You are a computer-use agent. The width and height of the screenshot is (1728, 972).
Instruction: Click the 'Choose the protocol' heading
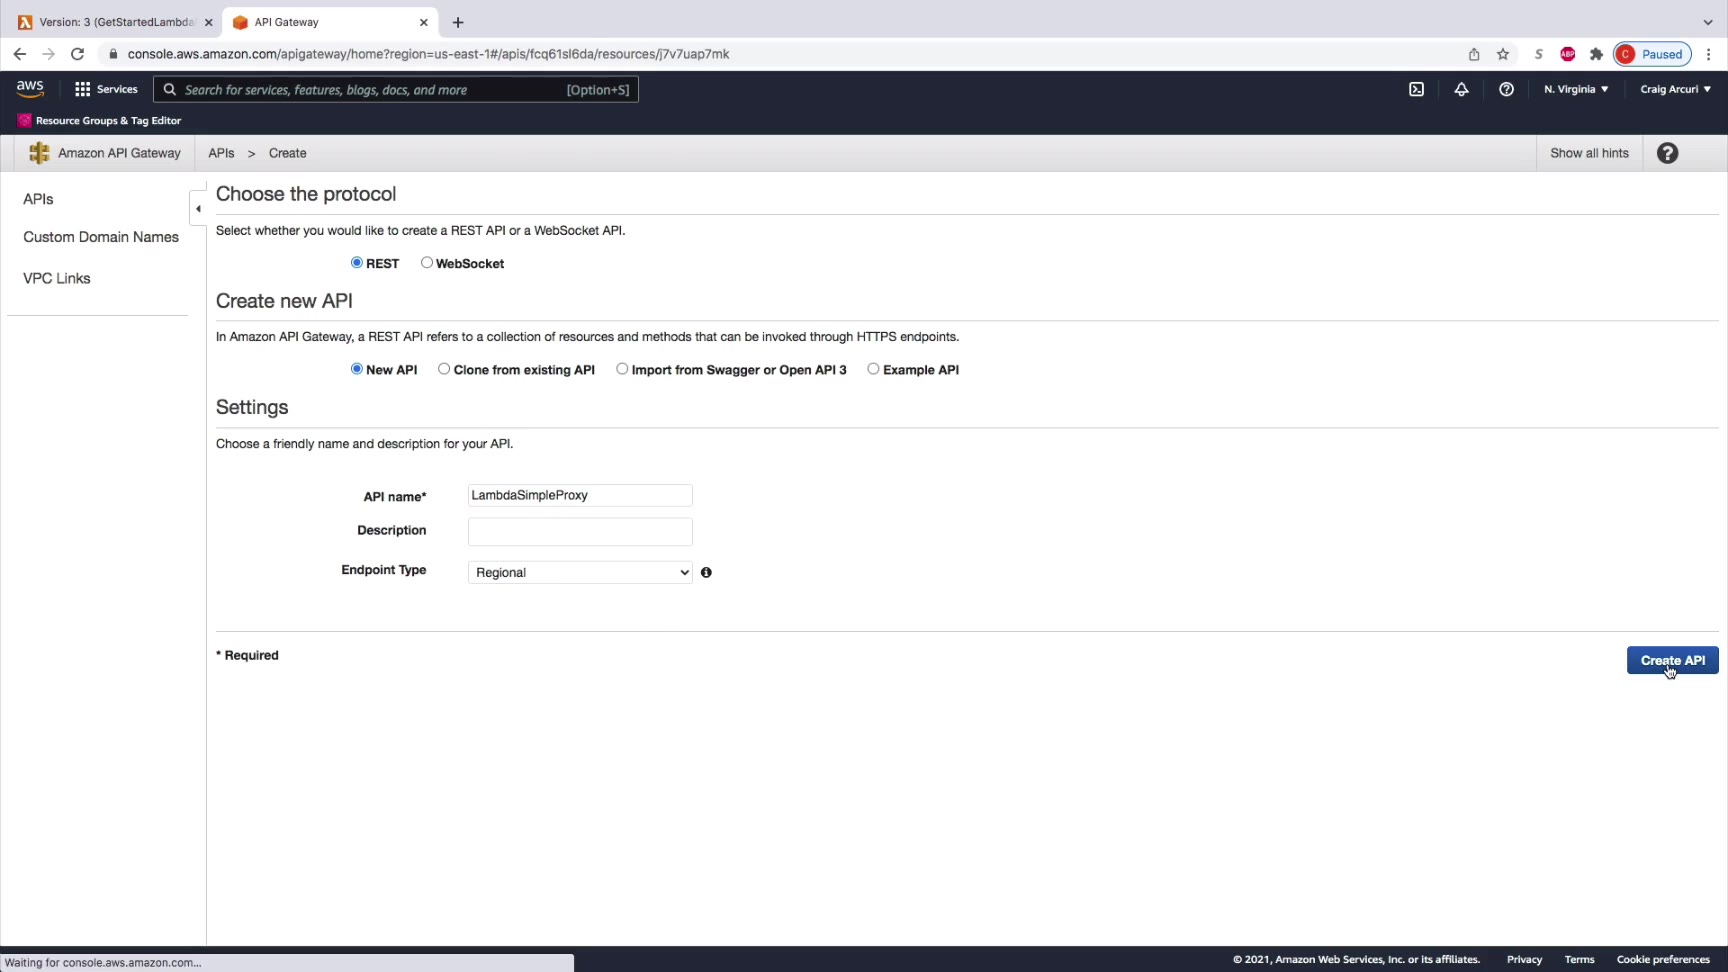point(306,194)
